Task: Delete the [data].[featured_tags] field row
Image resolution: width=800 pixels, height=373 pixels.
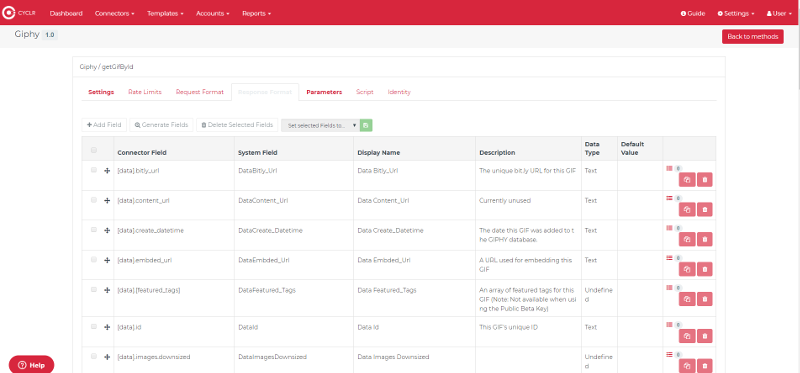Action: click(x=705, y=299)
